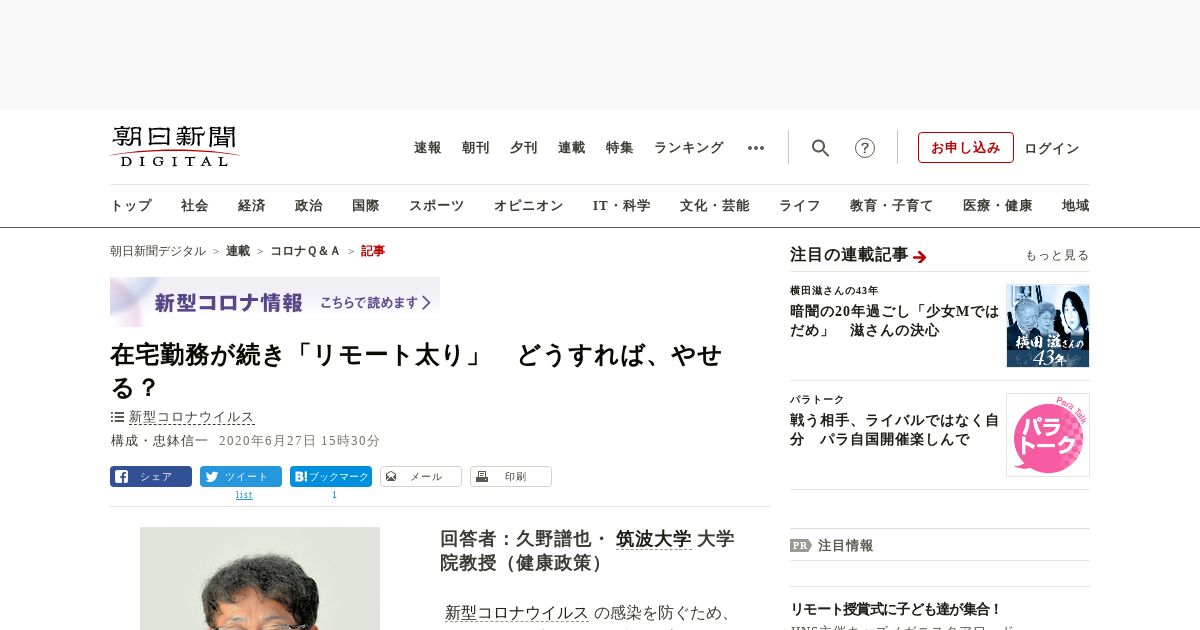Image resolution: width=1200 pixels, height=630 pixels.
Task: Click the 新型コロナ情報 banner
Action: [x=275, y=302]
